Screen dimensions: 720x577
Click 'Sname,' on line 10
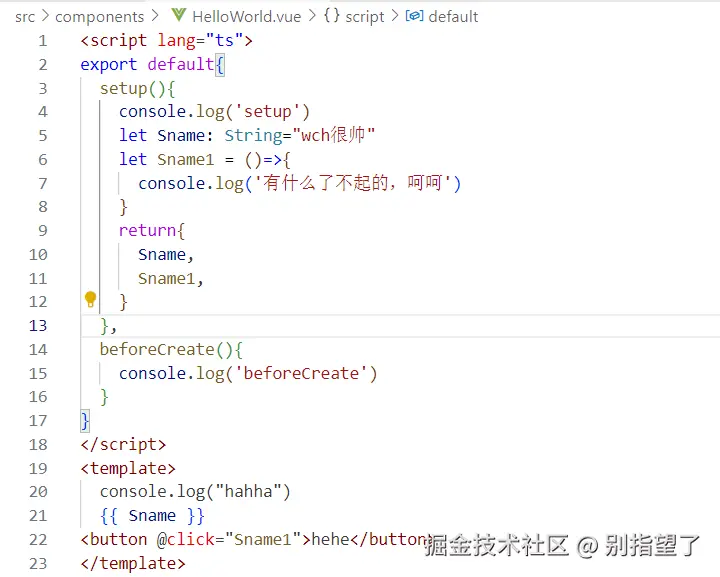coord(166,255)
